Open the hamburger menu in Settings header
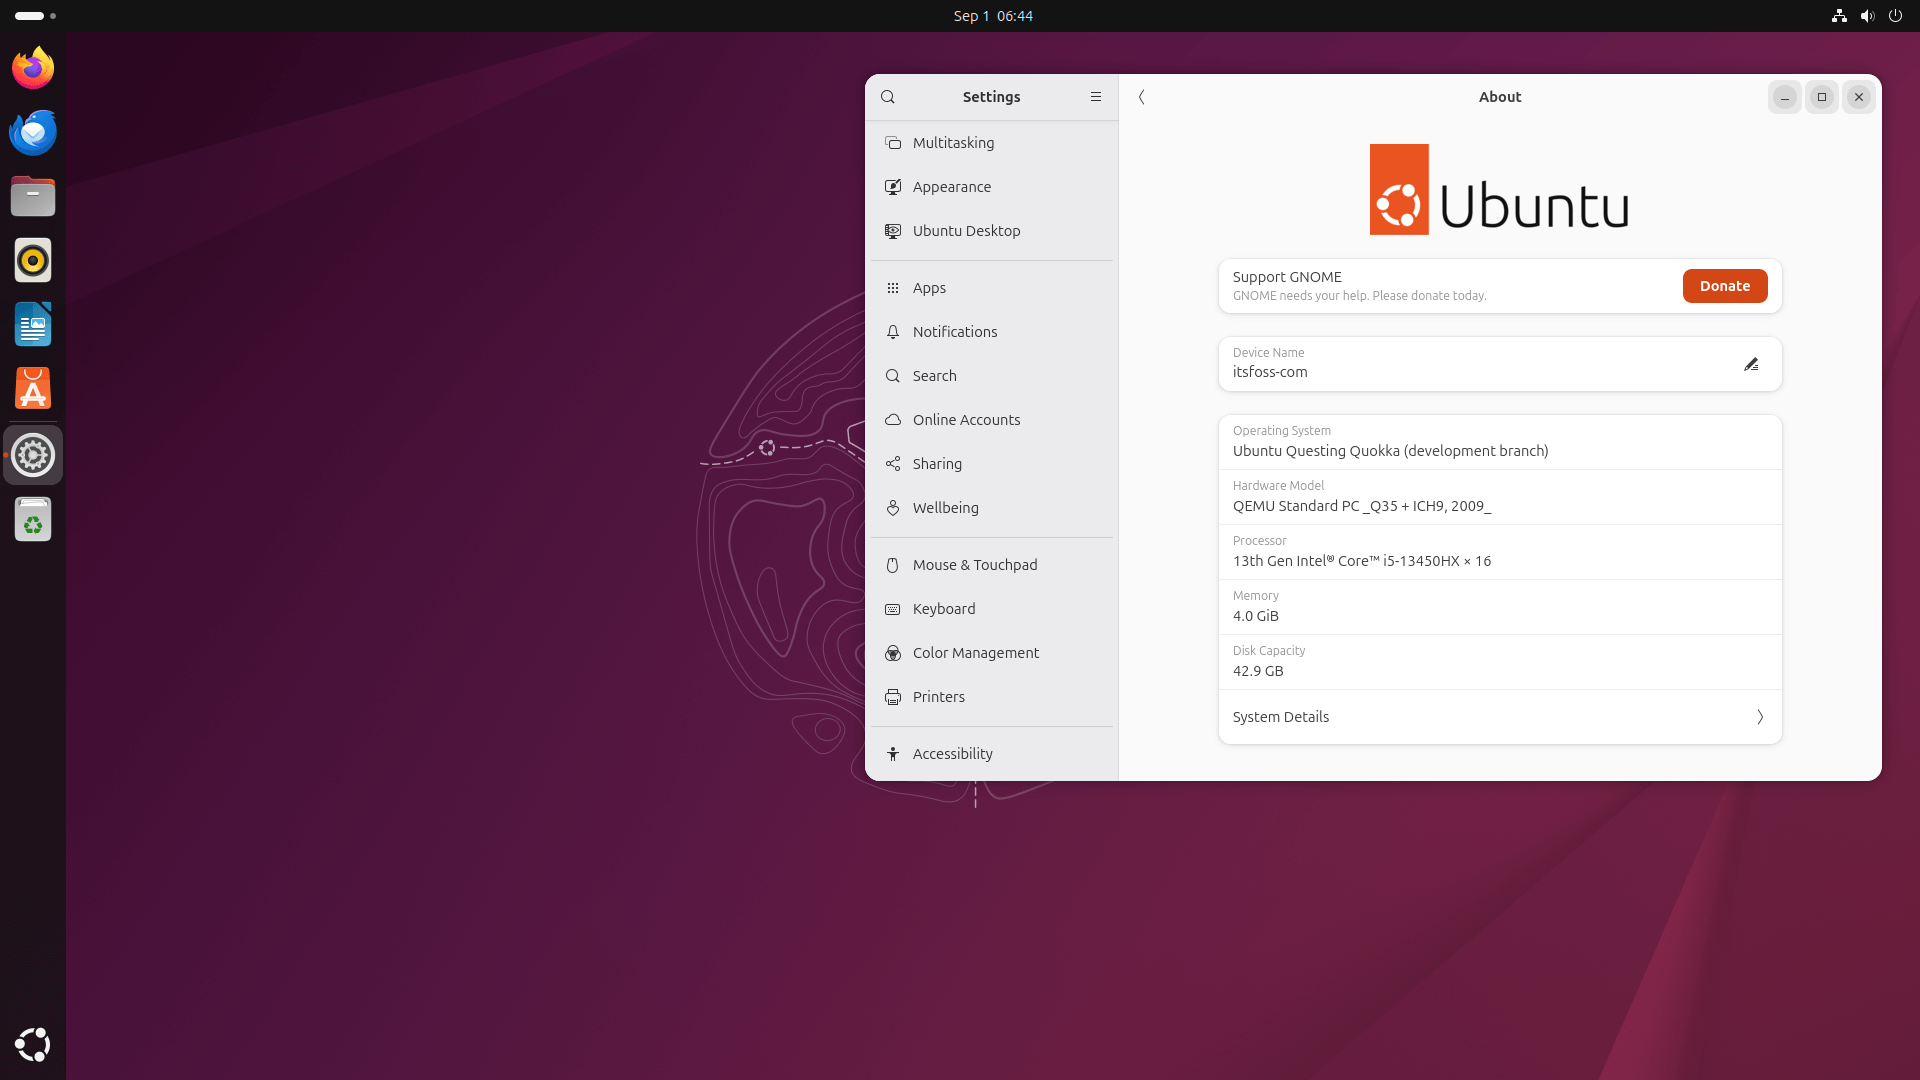 pyautogui.click(x=1095, y=97)
